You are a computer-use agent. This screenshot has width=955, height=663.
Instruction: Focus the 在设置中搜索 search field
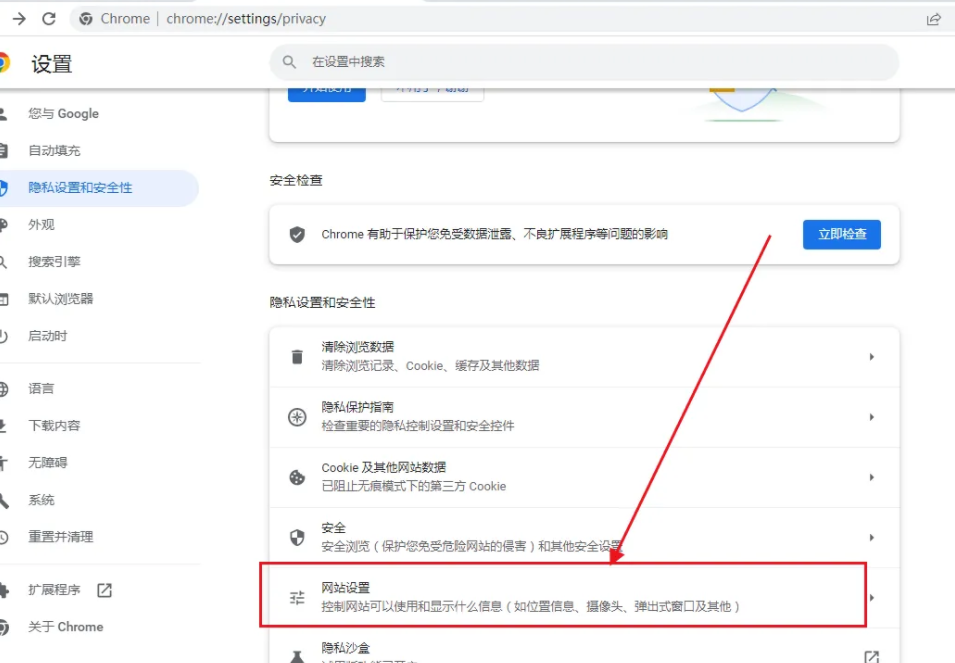pos(584,62)
